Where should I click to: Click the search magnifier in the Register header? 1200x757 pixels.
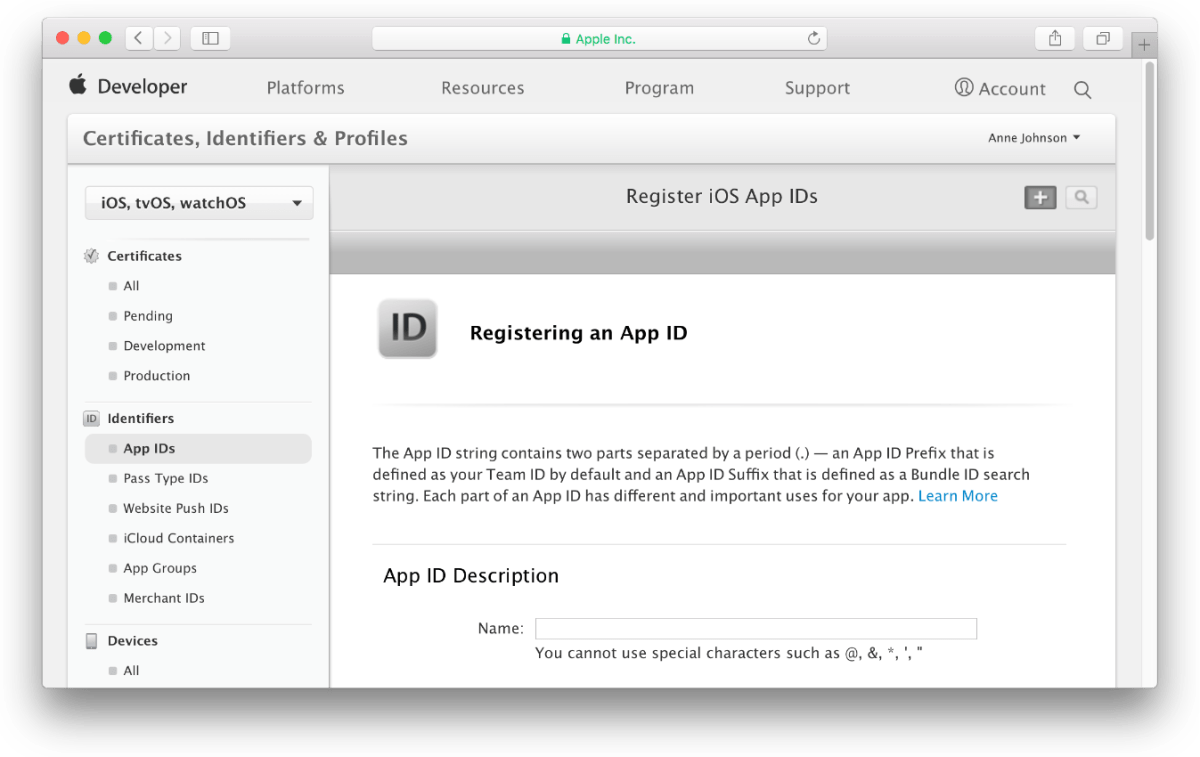(1081, 197)
